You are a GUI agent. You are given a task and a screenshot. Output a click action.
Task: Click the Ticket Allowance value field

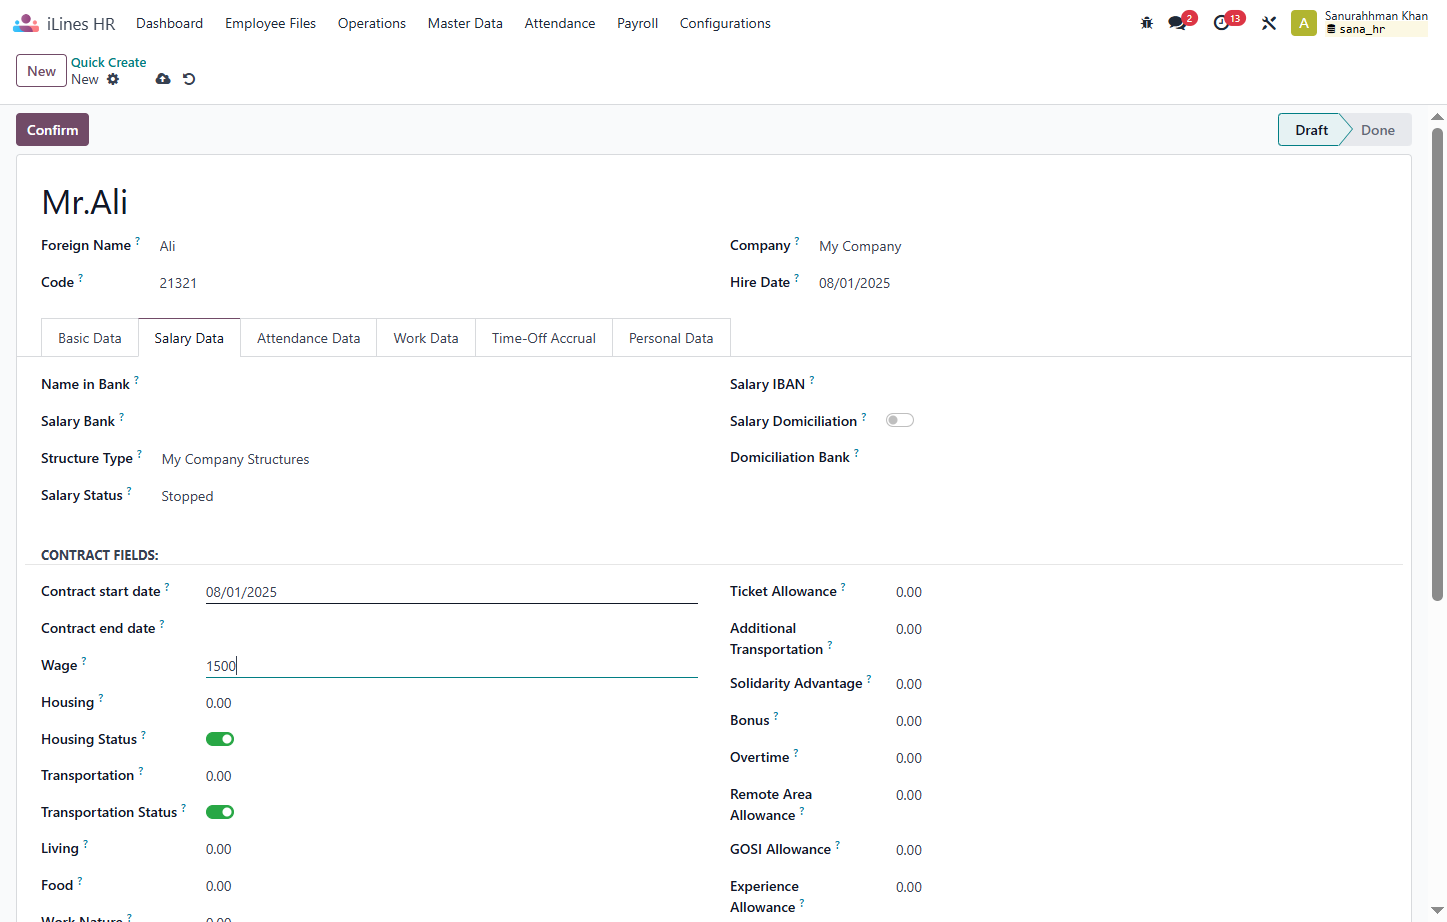tap(1140, 592)
